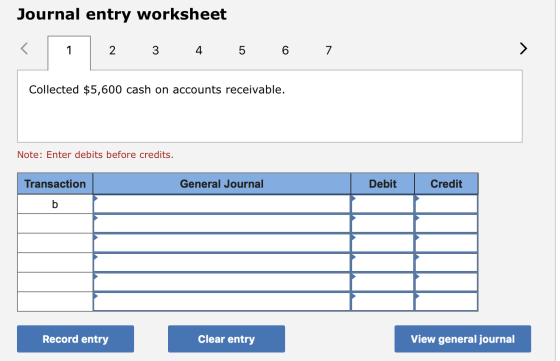Viewport: 560px width, 361px height.
Task: Click the Debit cell in fourth row
Action: 382,262
